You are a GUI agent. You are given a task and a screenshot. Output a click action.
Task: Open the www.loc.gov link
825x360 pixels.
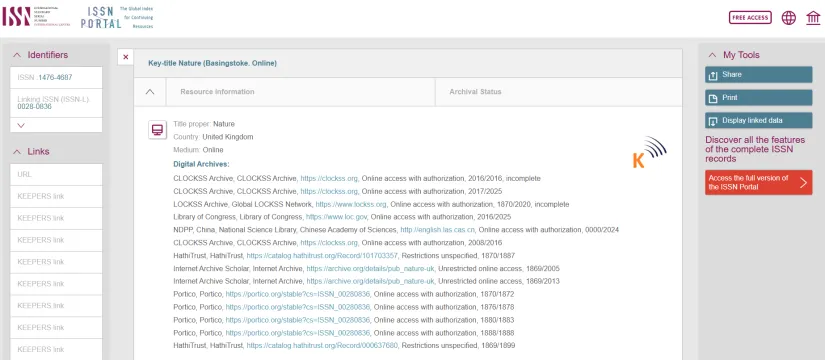337,217
